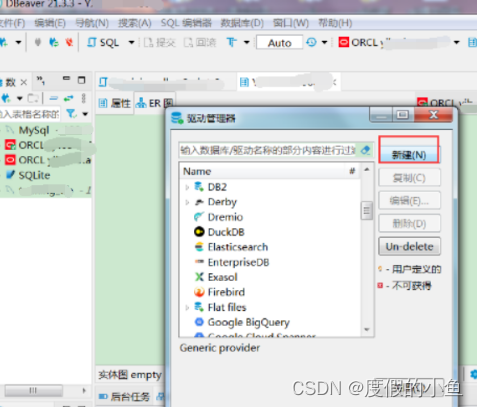This screenshot has height=407, width=479.
Task: Minimize the navigator panel
Action: pos(67,79)
